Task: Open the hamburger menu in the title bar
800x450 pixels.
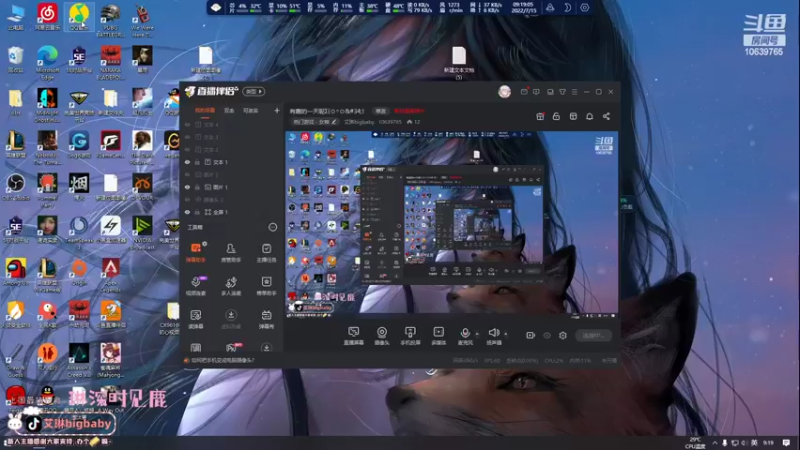Action: point(574,92)
